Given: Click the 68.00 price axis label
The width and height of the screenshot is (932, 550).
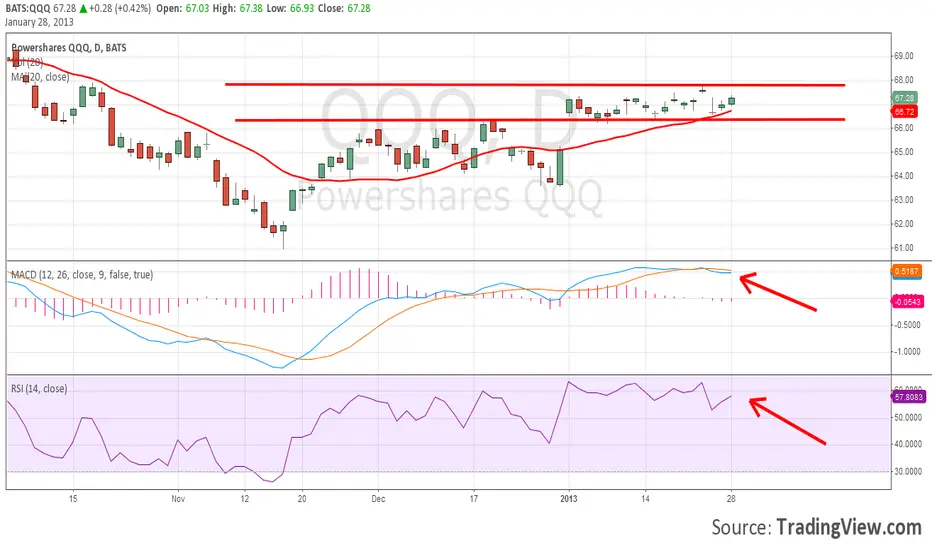Looking at the screenshot, I should [x=903, y=80].
